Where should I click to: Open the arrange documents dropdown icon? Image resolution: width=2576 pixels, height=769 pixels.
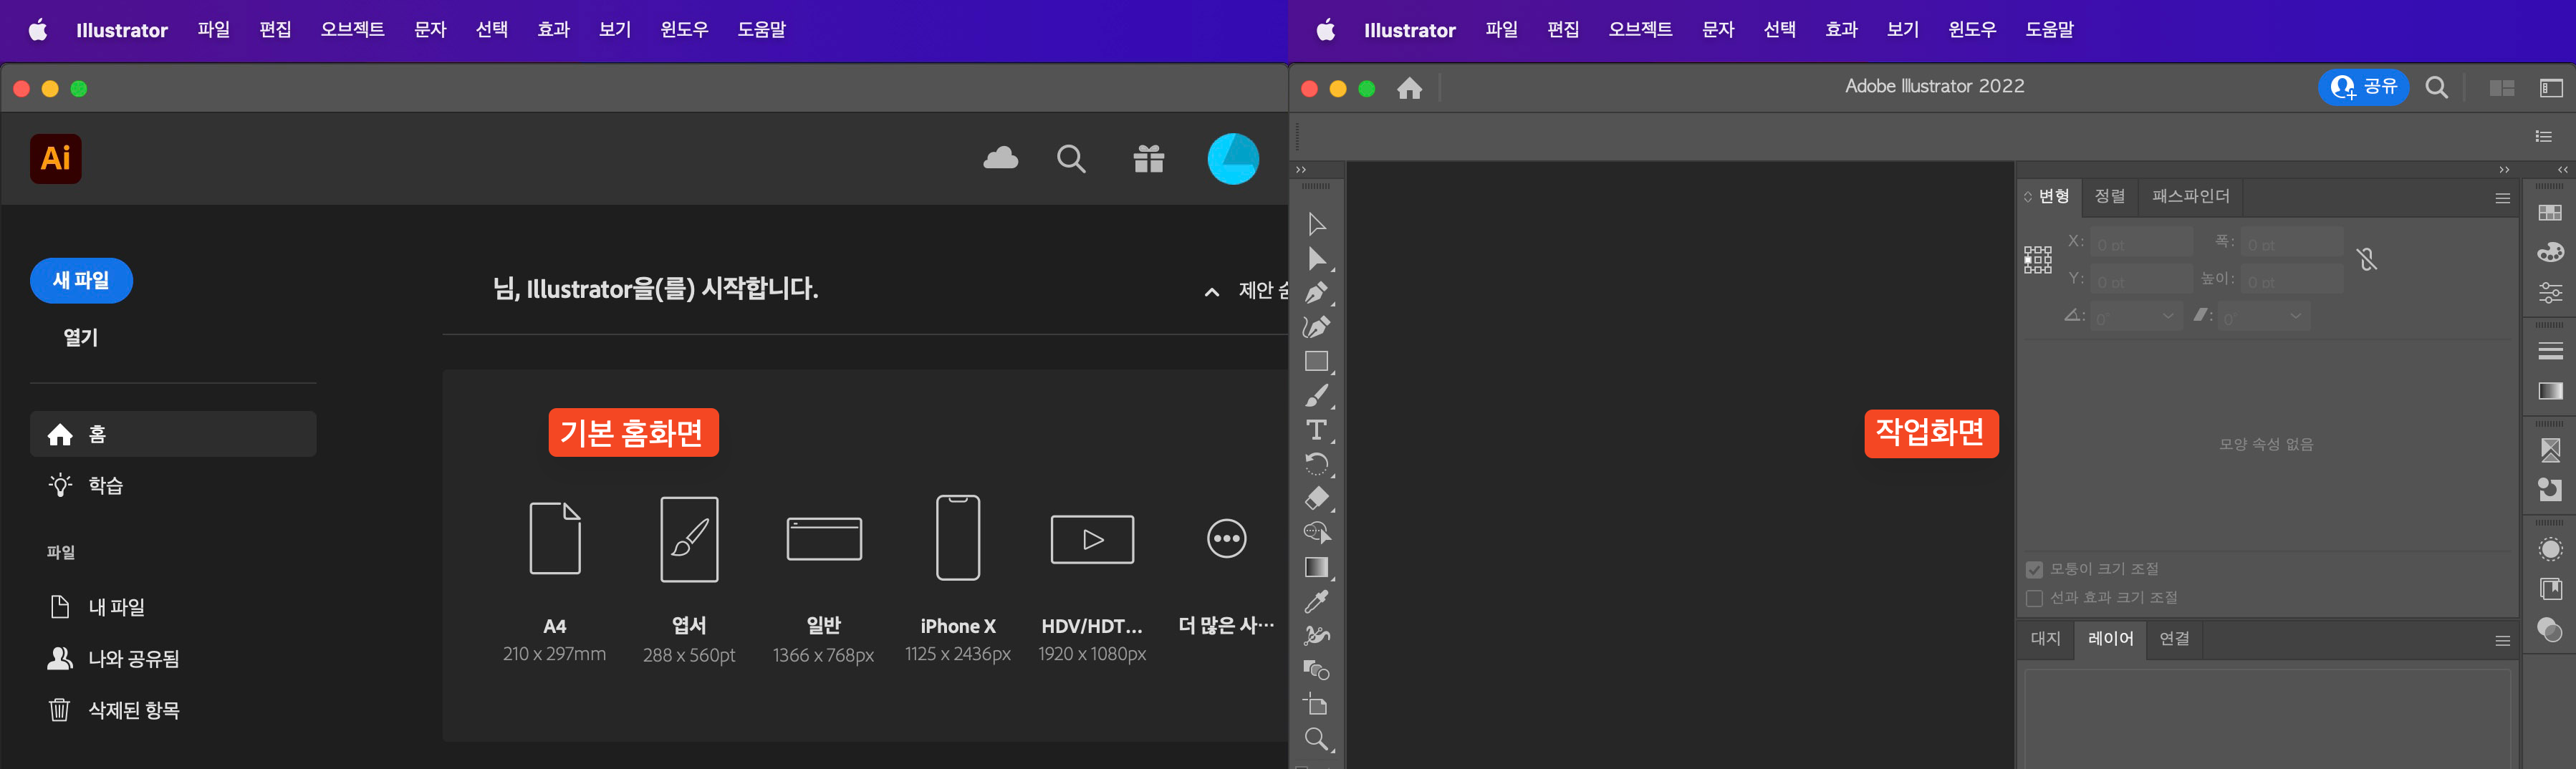(2501, 88)
